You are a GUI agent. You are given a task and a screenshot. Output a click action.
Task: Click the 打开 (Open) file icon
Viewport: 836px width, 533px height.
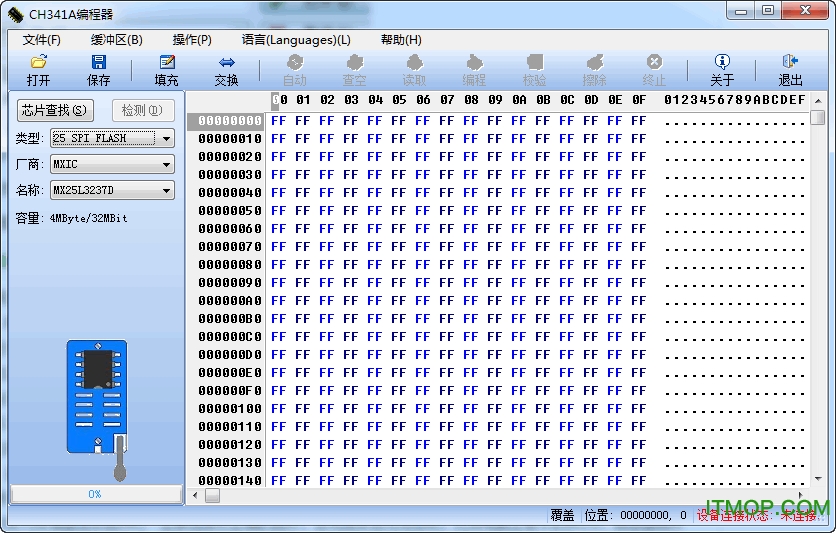coord(39,62)
